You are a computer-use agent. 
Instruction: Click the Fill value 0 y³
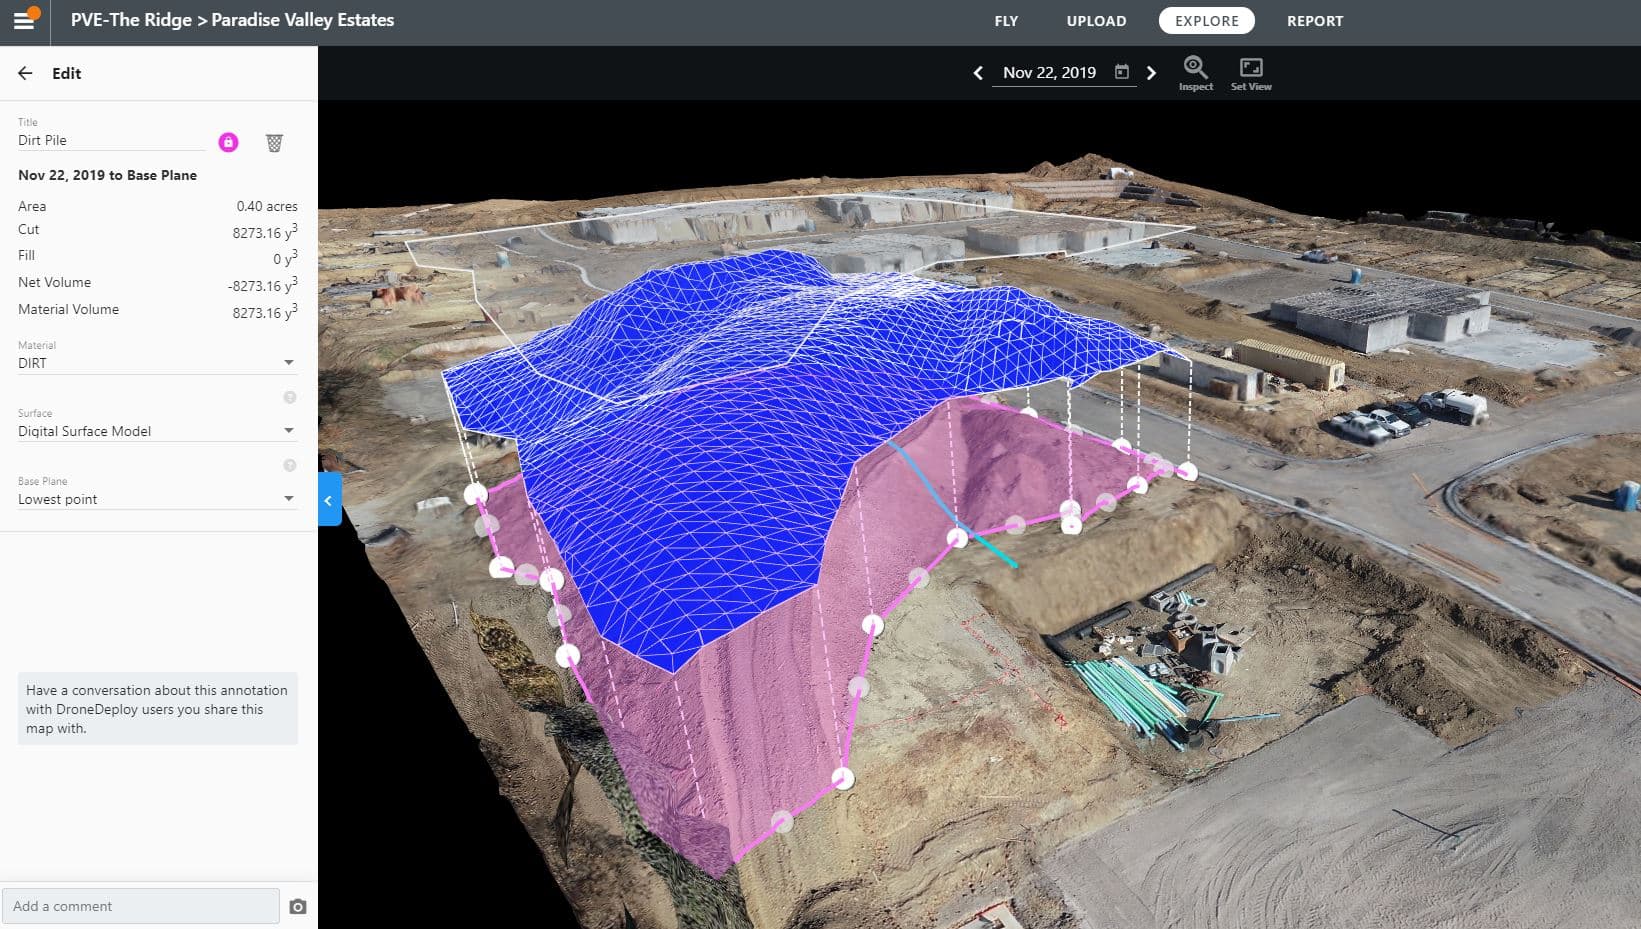[x=285, y=257]
